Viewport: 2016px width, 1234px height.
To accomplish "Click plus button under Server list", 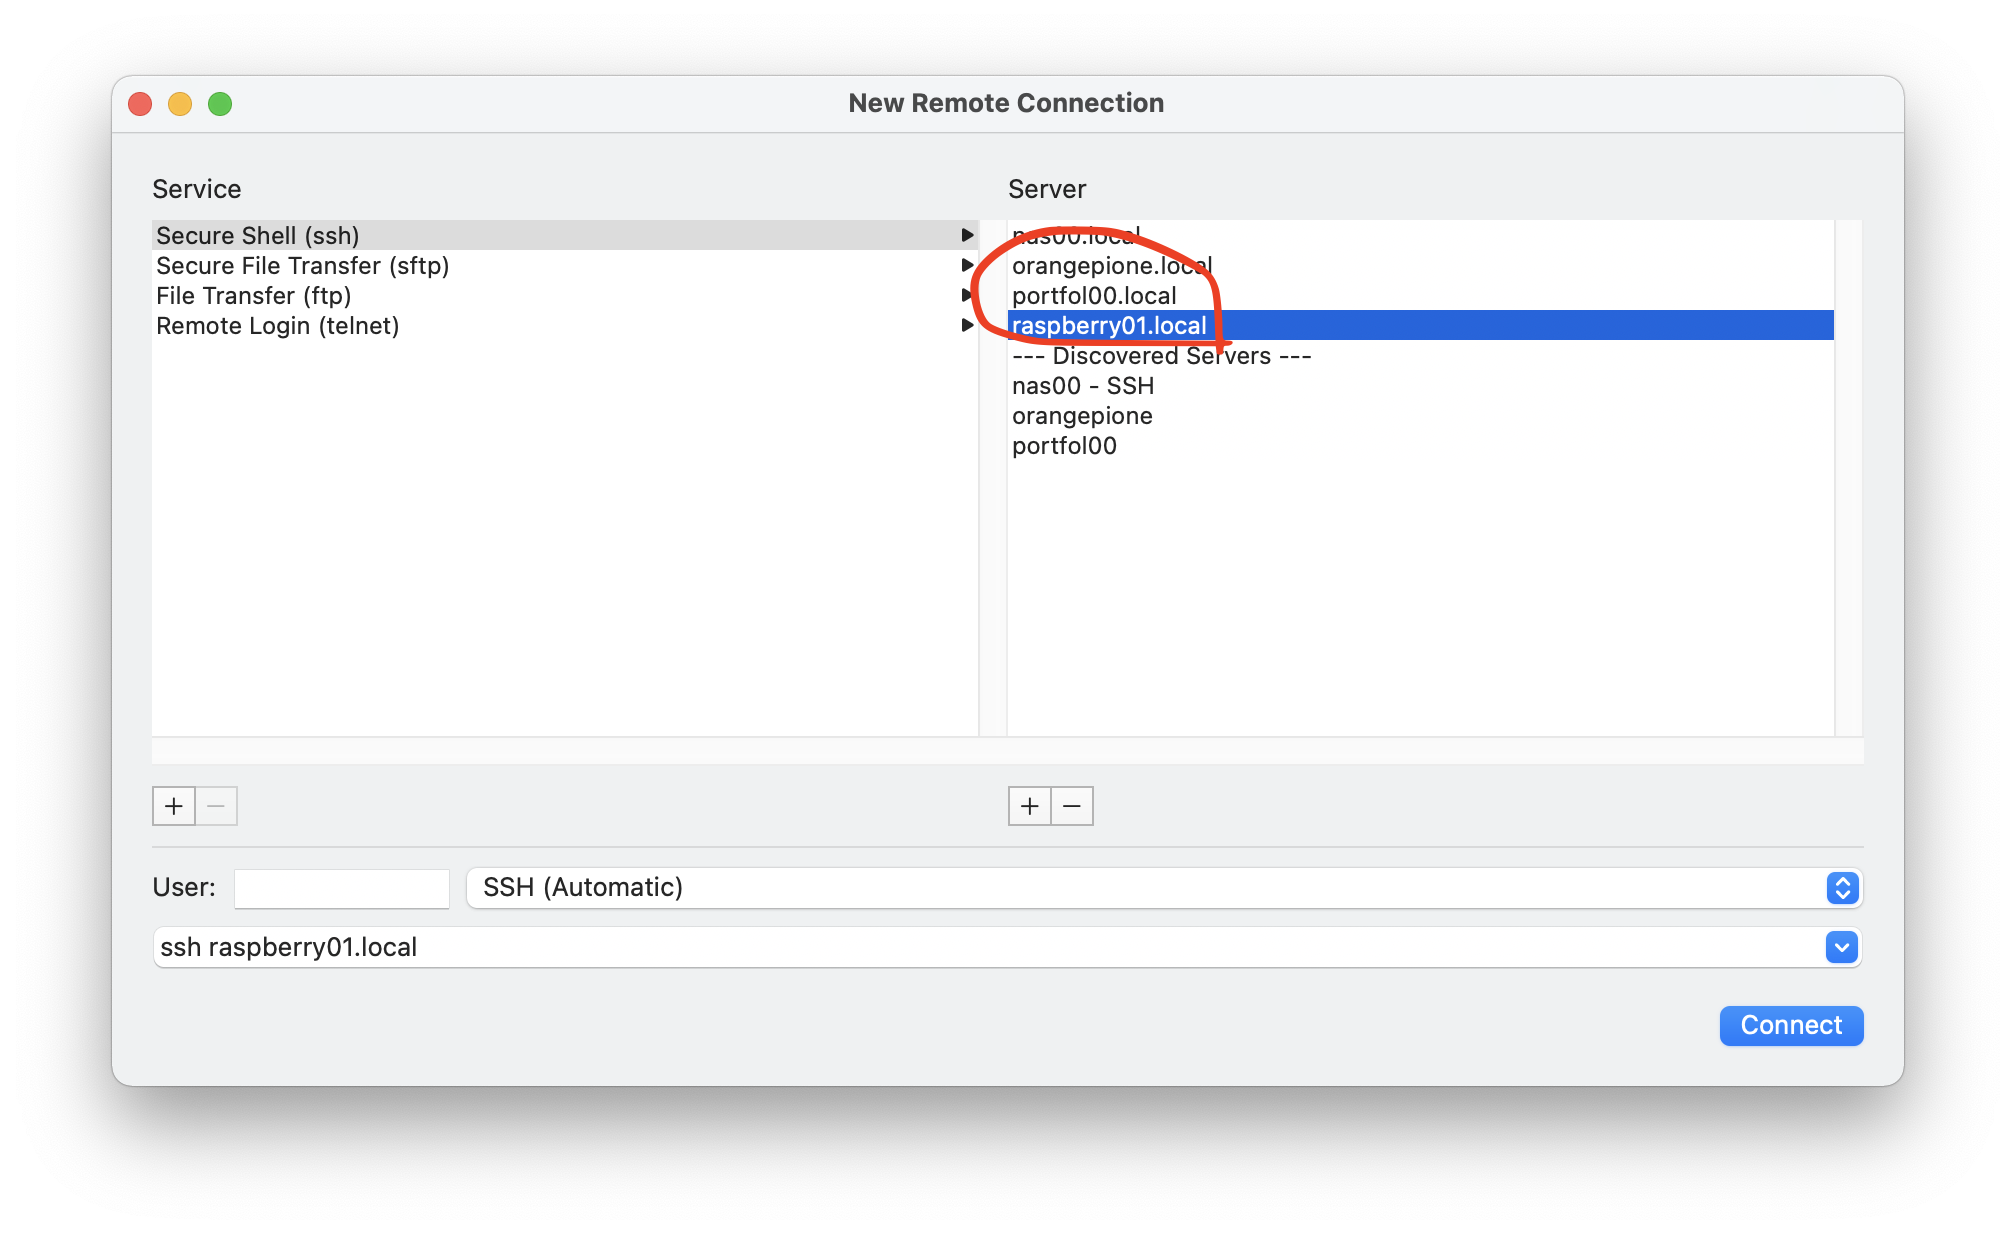I will (1029, 806).
